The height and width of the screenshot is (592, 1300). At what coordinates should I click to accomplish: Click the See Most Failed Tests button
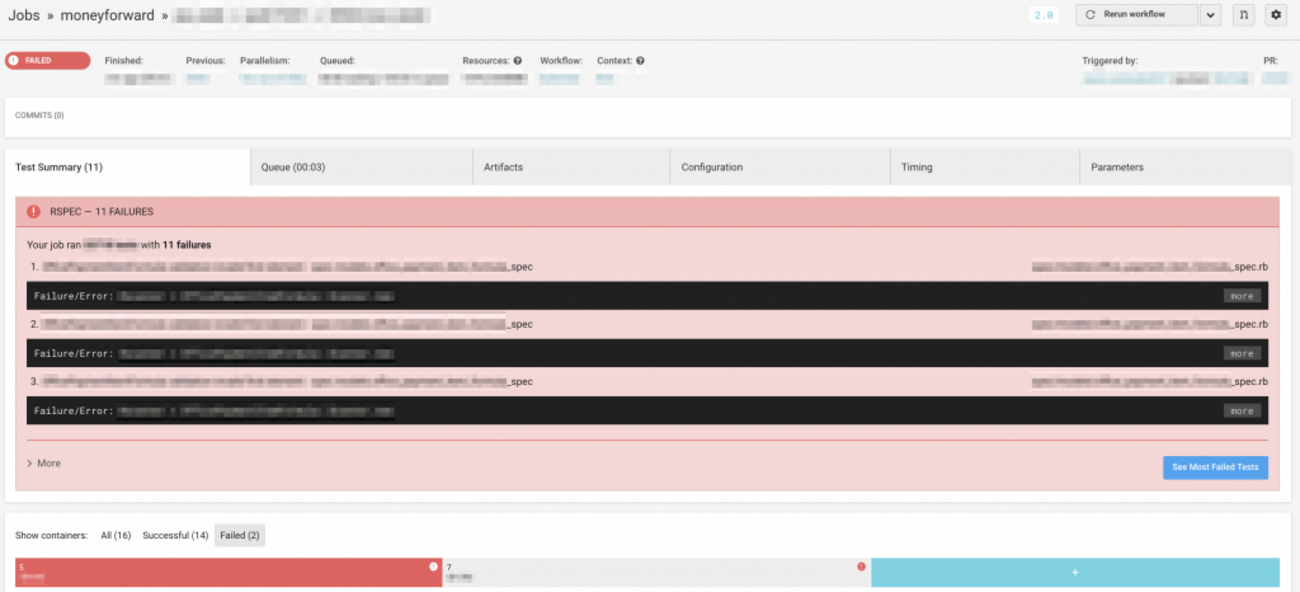point(1215,467)
